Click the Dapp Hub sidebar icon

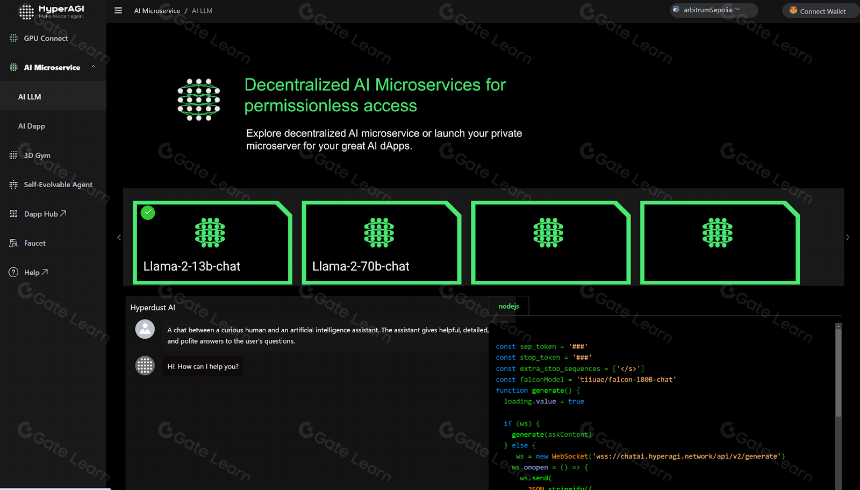pos(14,213)
